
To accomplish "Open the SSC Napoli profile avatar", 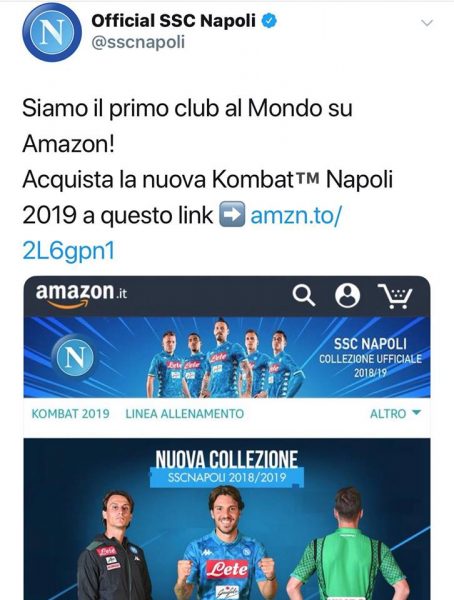I will [52, 32].
